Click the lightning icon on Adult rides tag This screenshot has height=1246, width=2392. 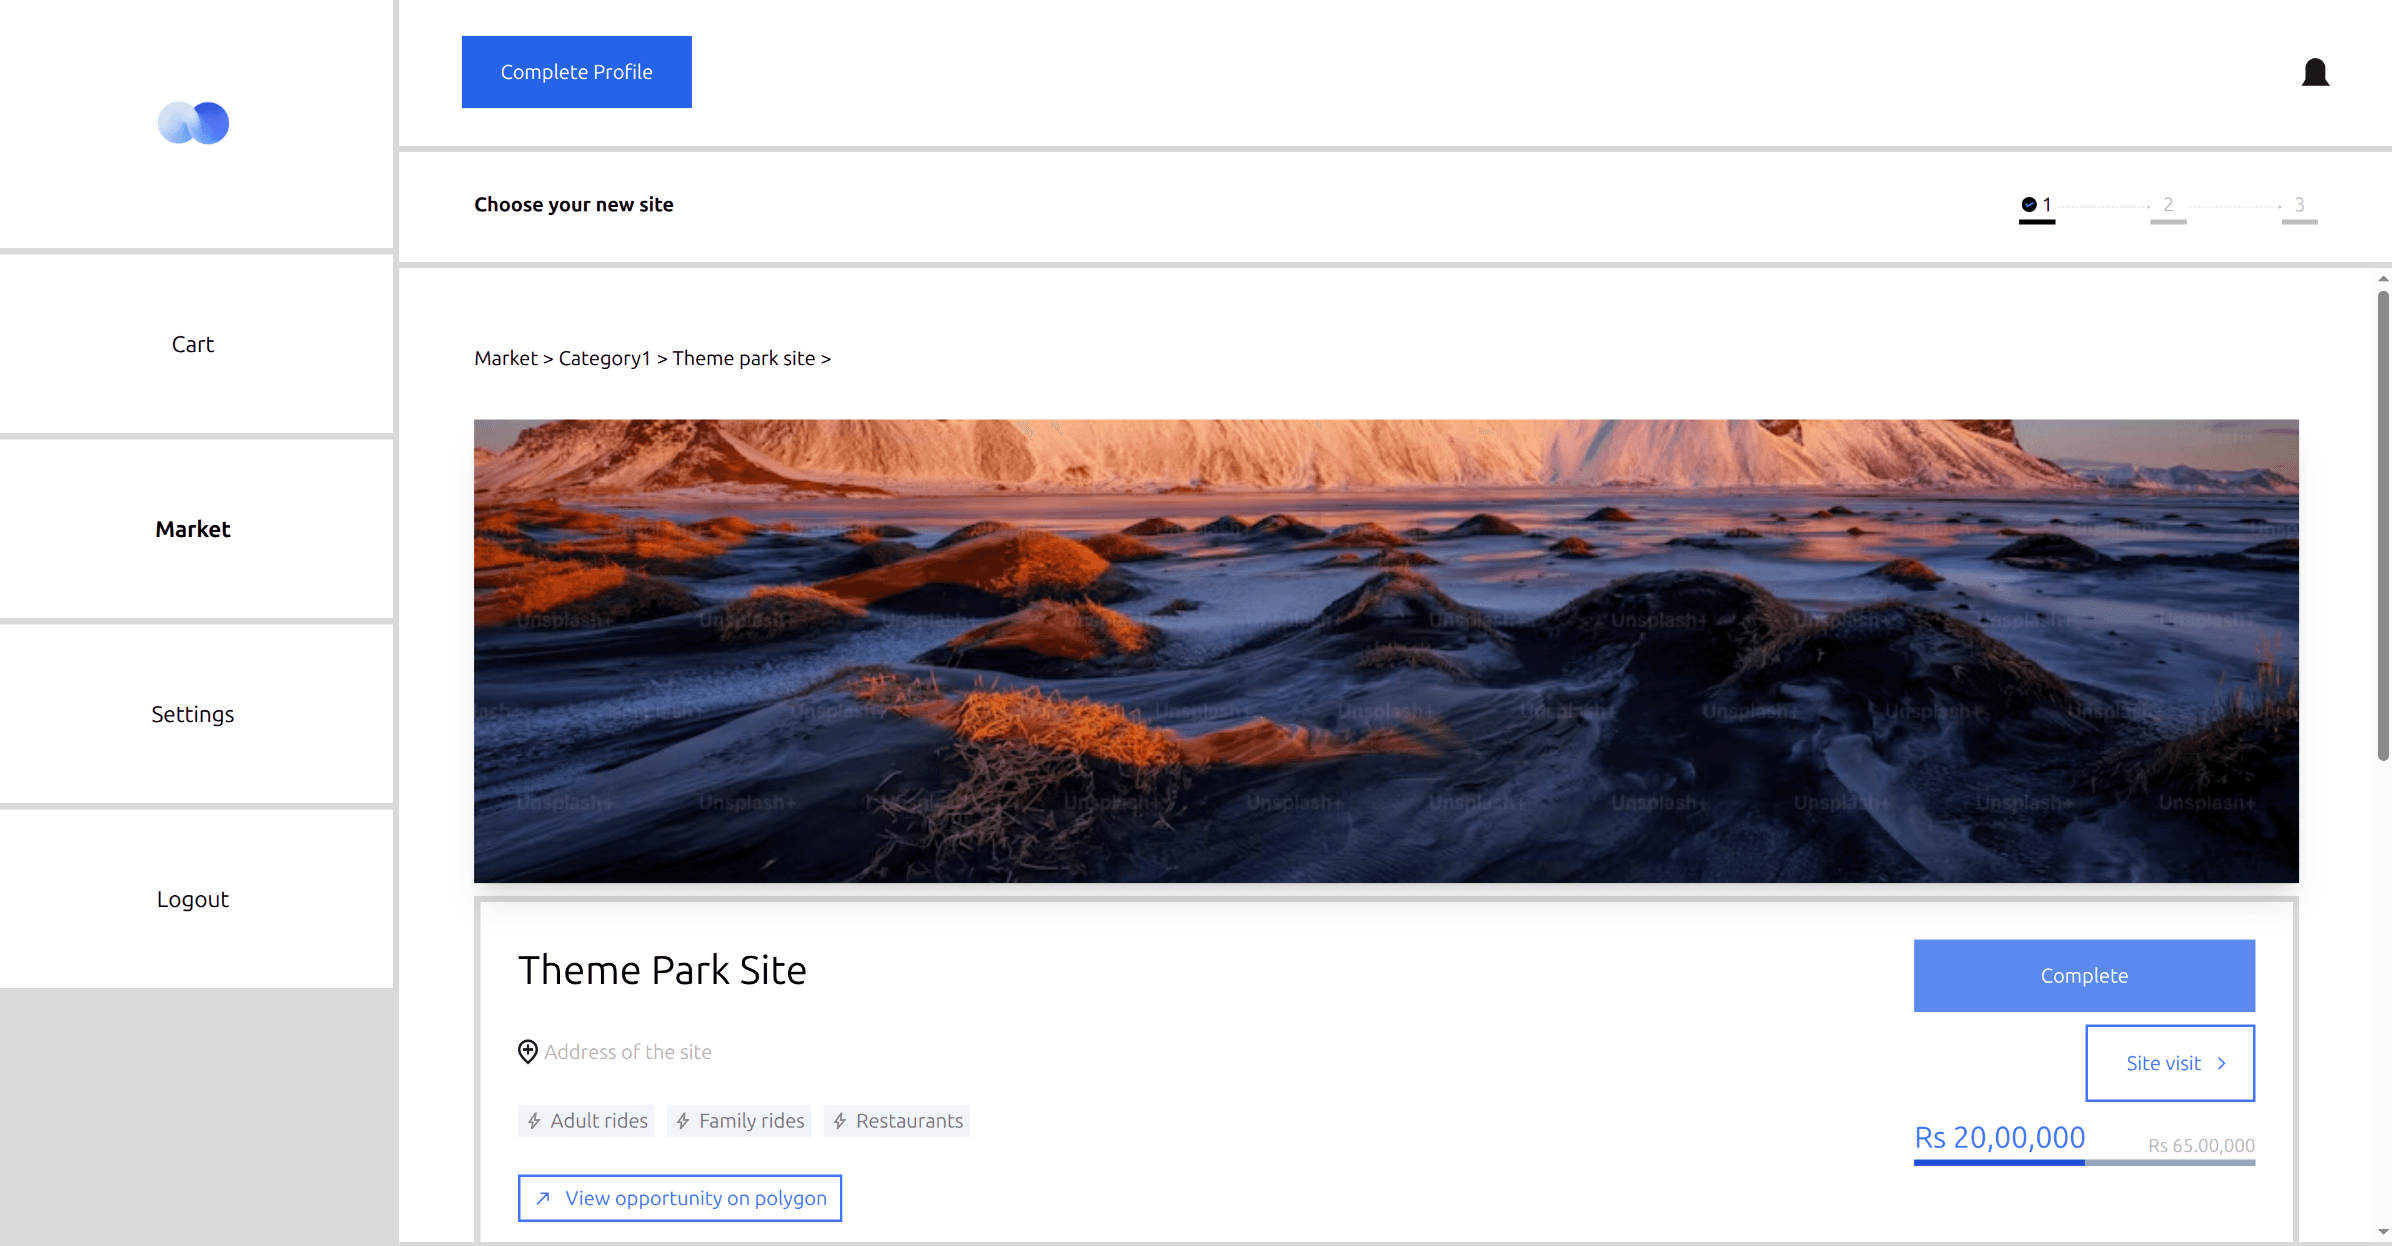(535, 1120)
